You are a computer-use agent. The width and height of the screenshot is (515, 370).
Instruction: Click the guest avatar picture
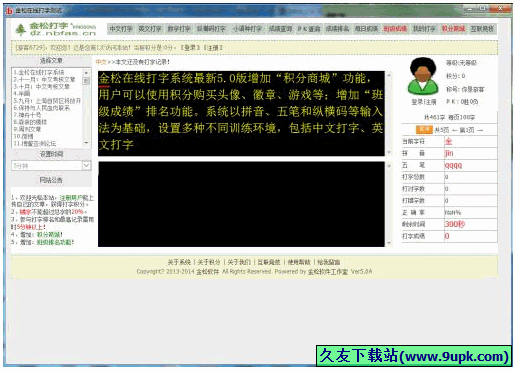point(423,76)
